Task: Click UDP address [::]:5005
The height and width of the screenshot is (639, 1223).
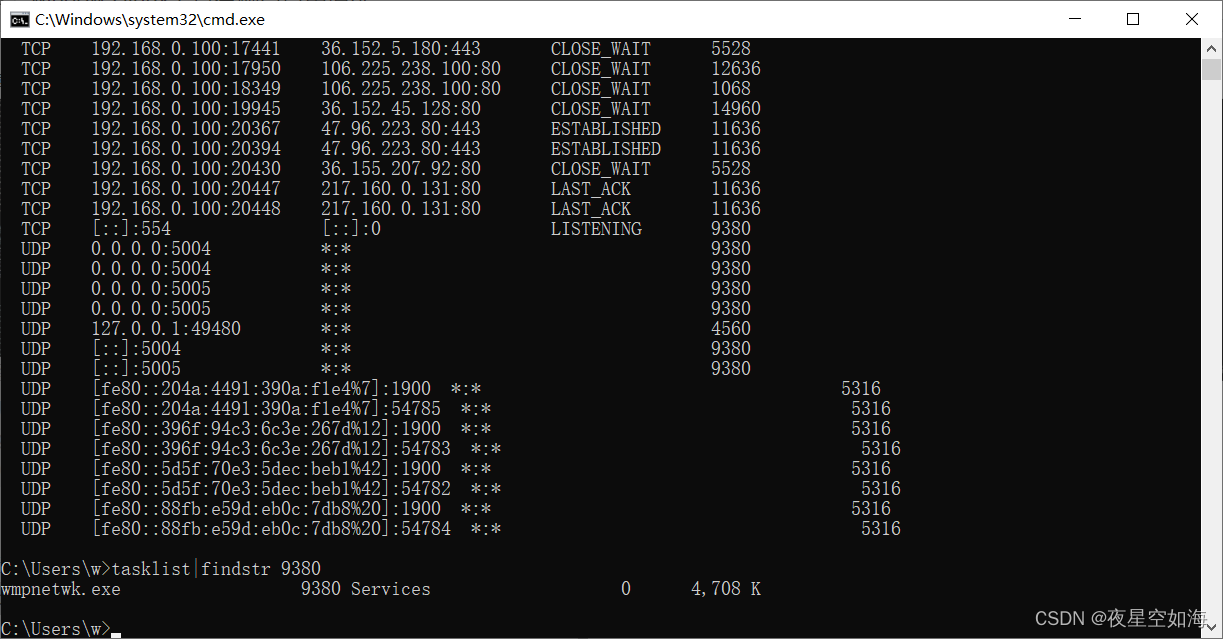Action: [136, 369]
